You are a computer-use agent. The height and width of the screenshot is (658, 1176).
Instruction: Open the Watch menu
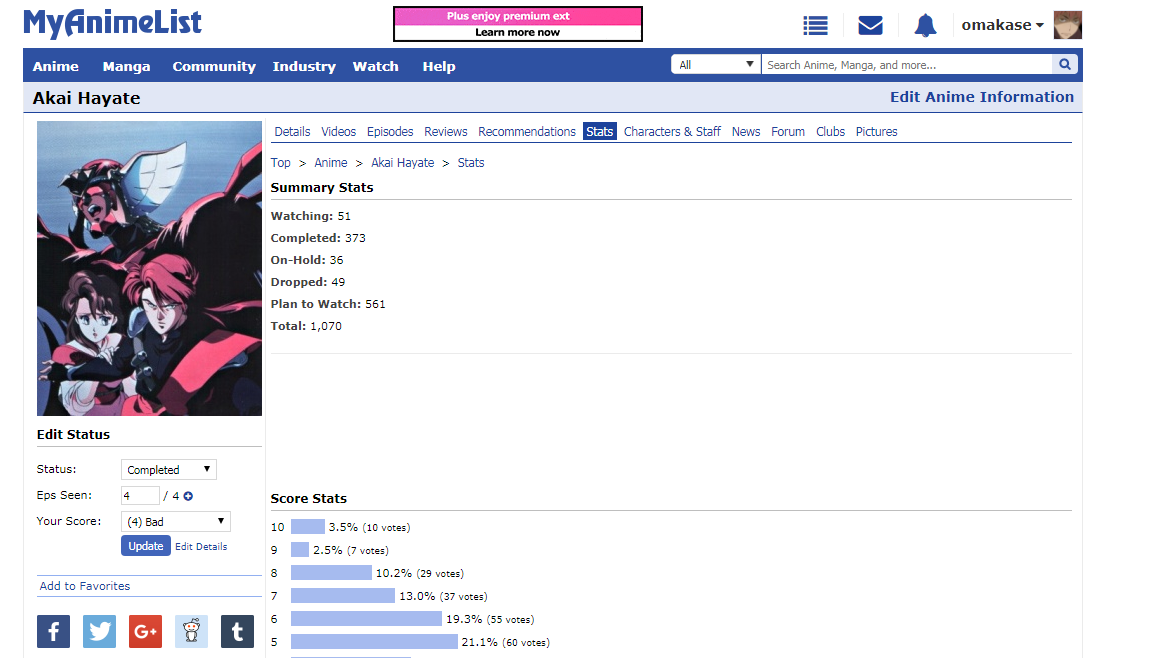(376, 66)
